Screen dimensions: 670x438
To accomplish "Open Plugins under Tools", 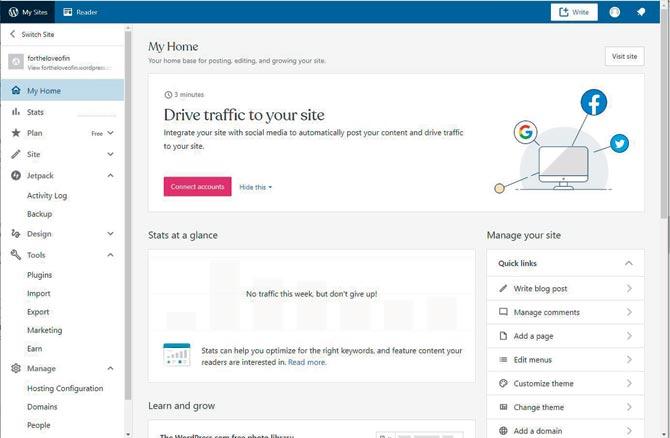I will (x=39, y=275).
